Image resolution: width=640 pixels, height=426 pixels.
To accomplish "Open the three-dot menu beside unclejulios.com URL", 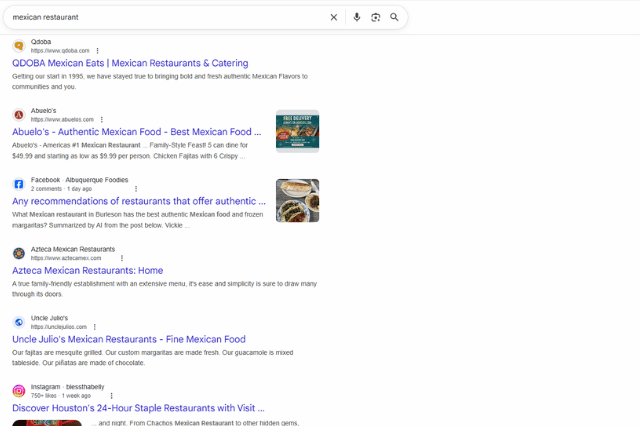I will click(x=95, y=327).
